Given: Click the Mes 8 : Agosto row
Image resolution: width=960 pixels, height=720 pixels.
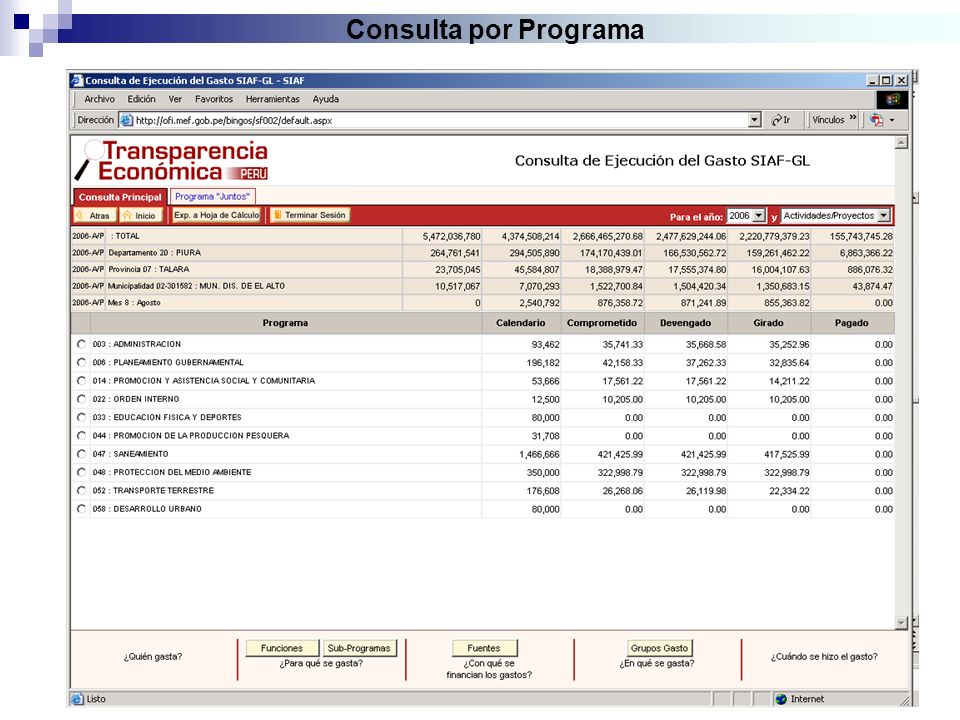Looking at the screenshot, I should (482, 302).
